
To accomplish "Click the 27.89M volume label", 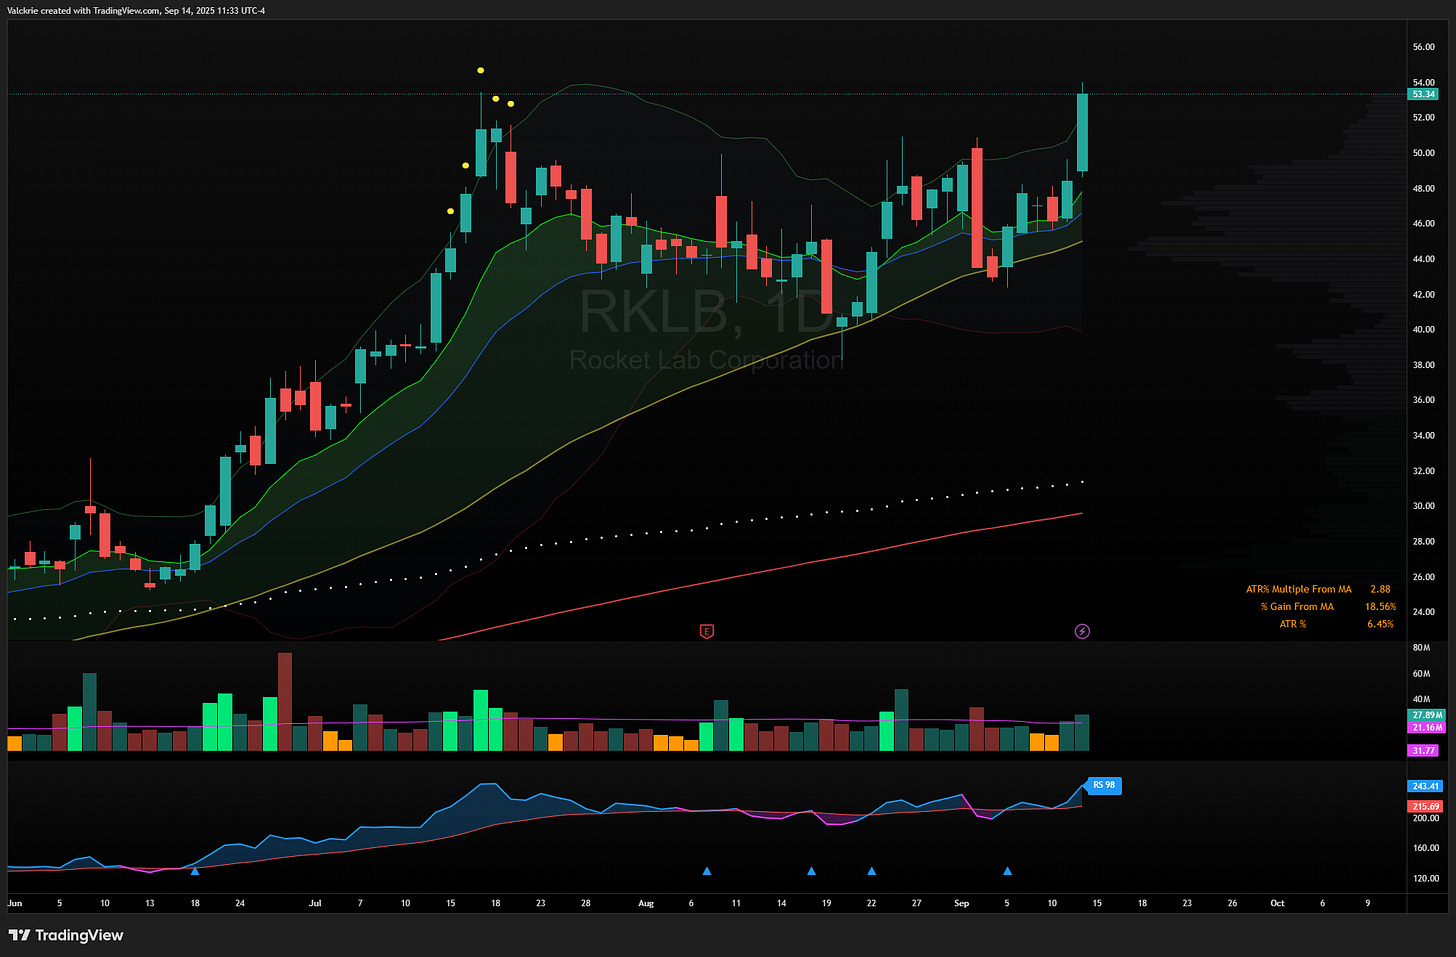I will [1426, 715].
